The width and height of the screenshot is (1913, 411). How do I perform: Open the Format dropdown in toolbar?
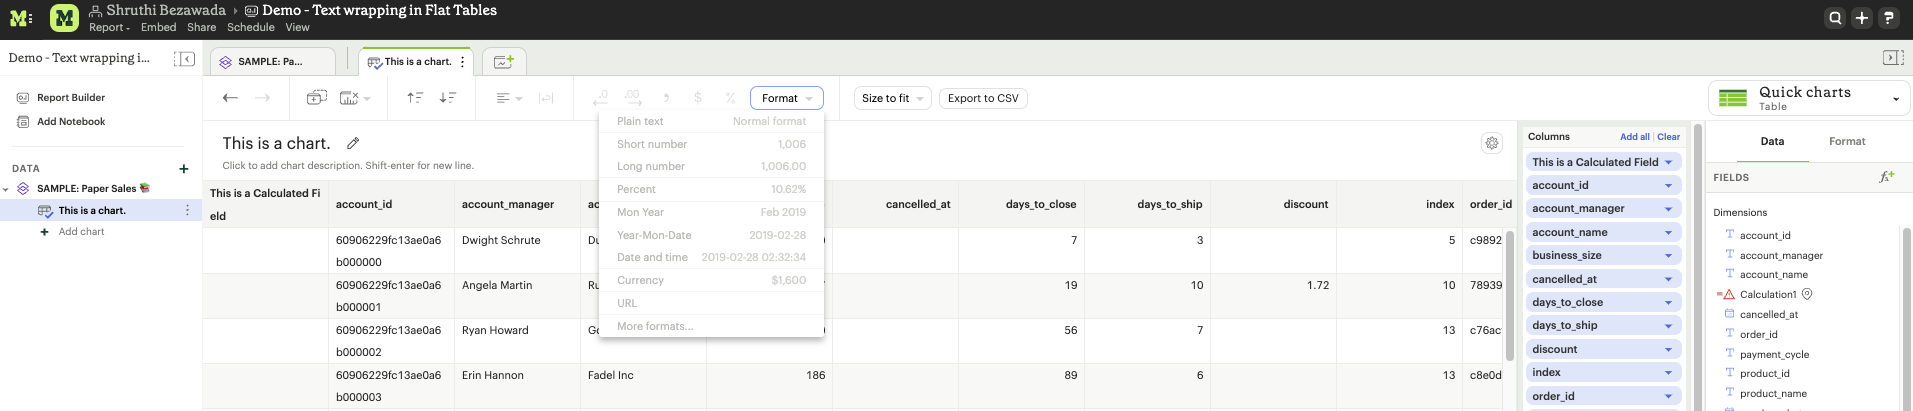click(x=786, y=98)
